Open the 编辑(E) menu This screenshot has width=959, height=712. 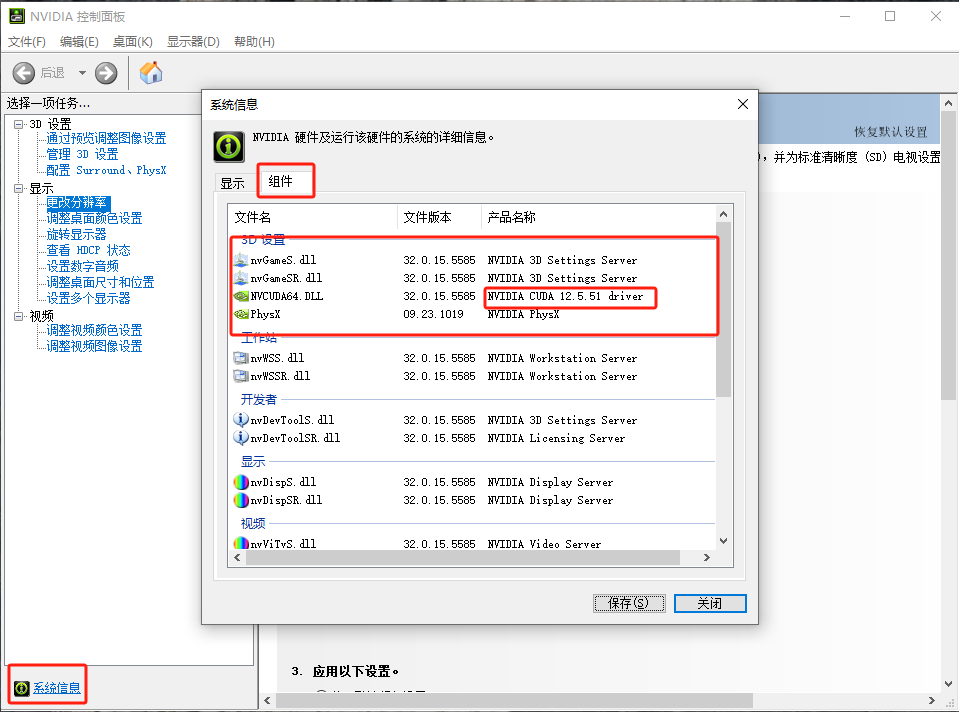pyautogui.click(x=79, y=42)
